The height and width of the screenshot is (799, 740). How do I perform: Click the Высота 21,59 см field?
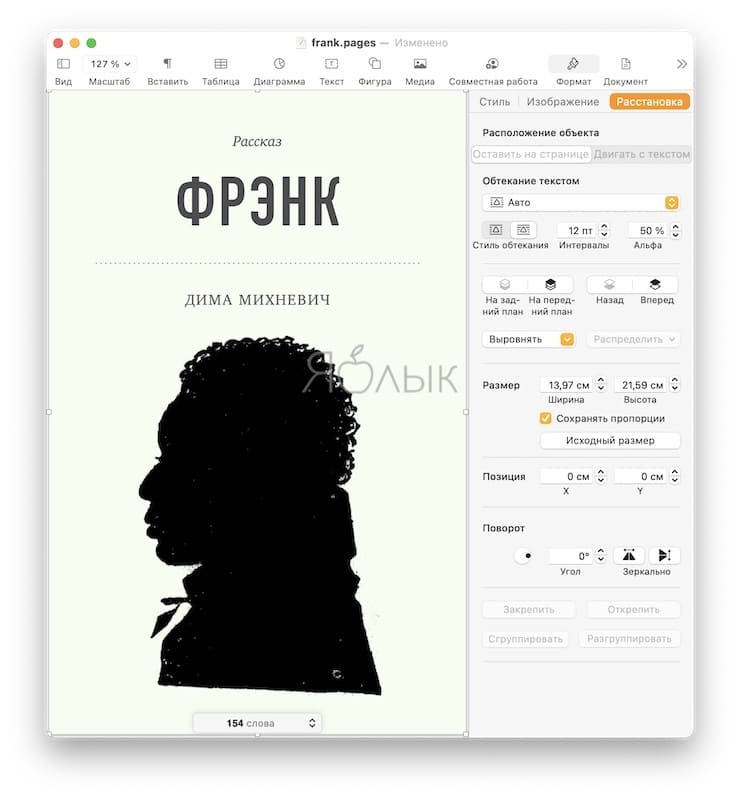click(x=641, y=385)
